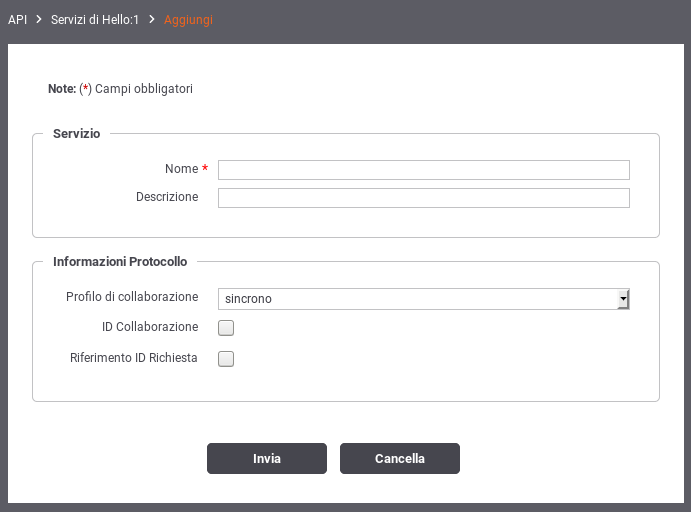This screenshot has height=512, width=691.
Task: Click the Descrizione field label
Action: (167, 197)
